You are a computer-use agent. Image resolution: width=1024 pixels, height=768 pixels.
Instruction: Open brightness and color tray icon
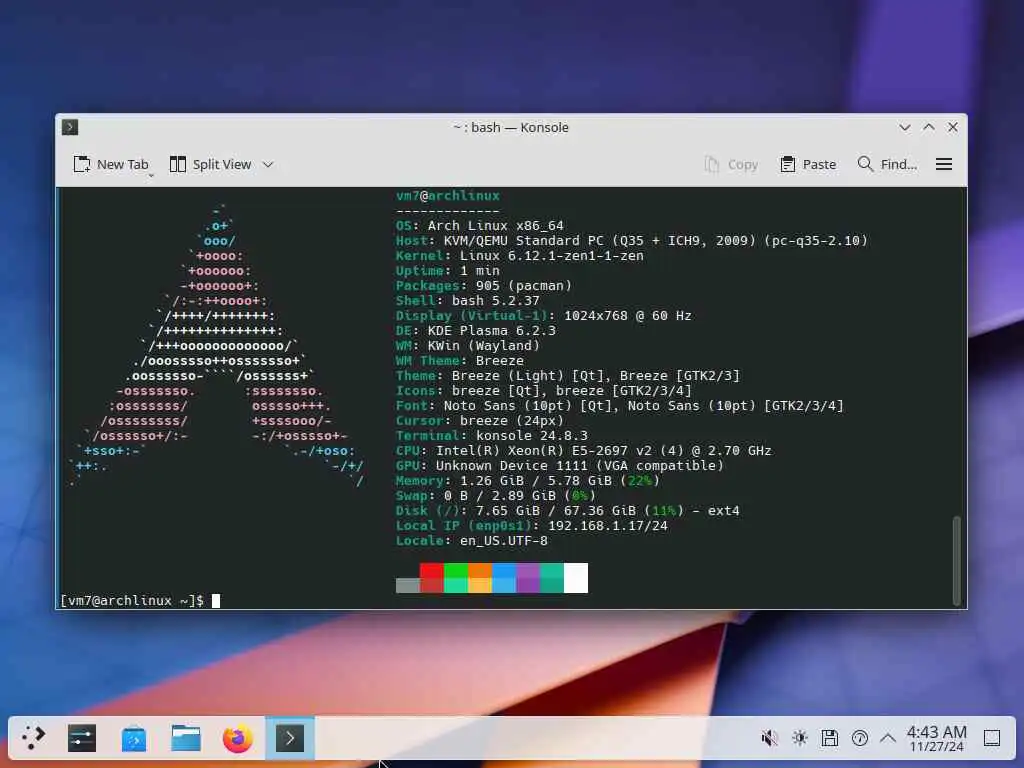799,738
